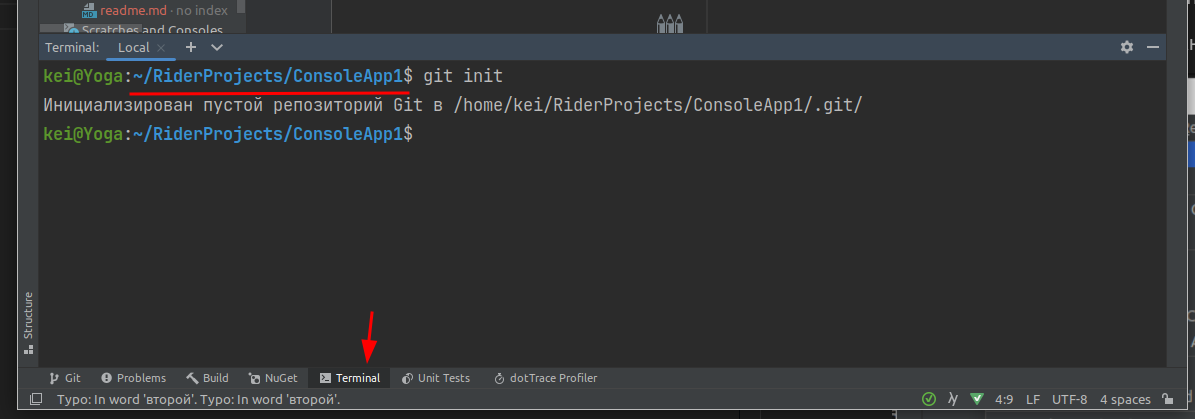
Task: Change LF line separator setting
Action: (1033, 400)
